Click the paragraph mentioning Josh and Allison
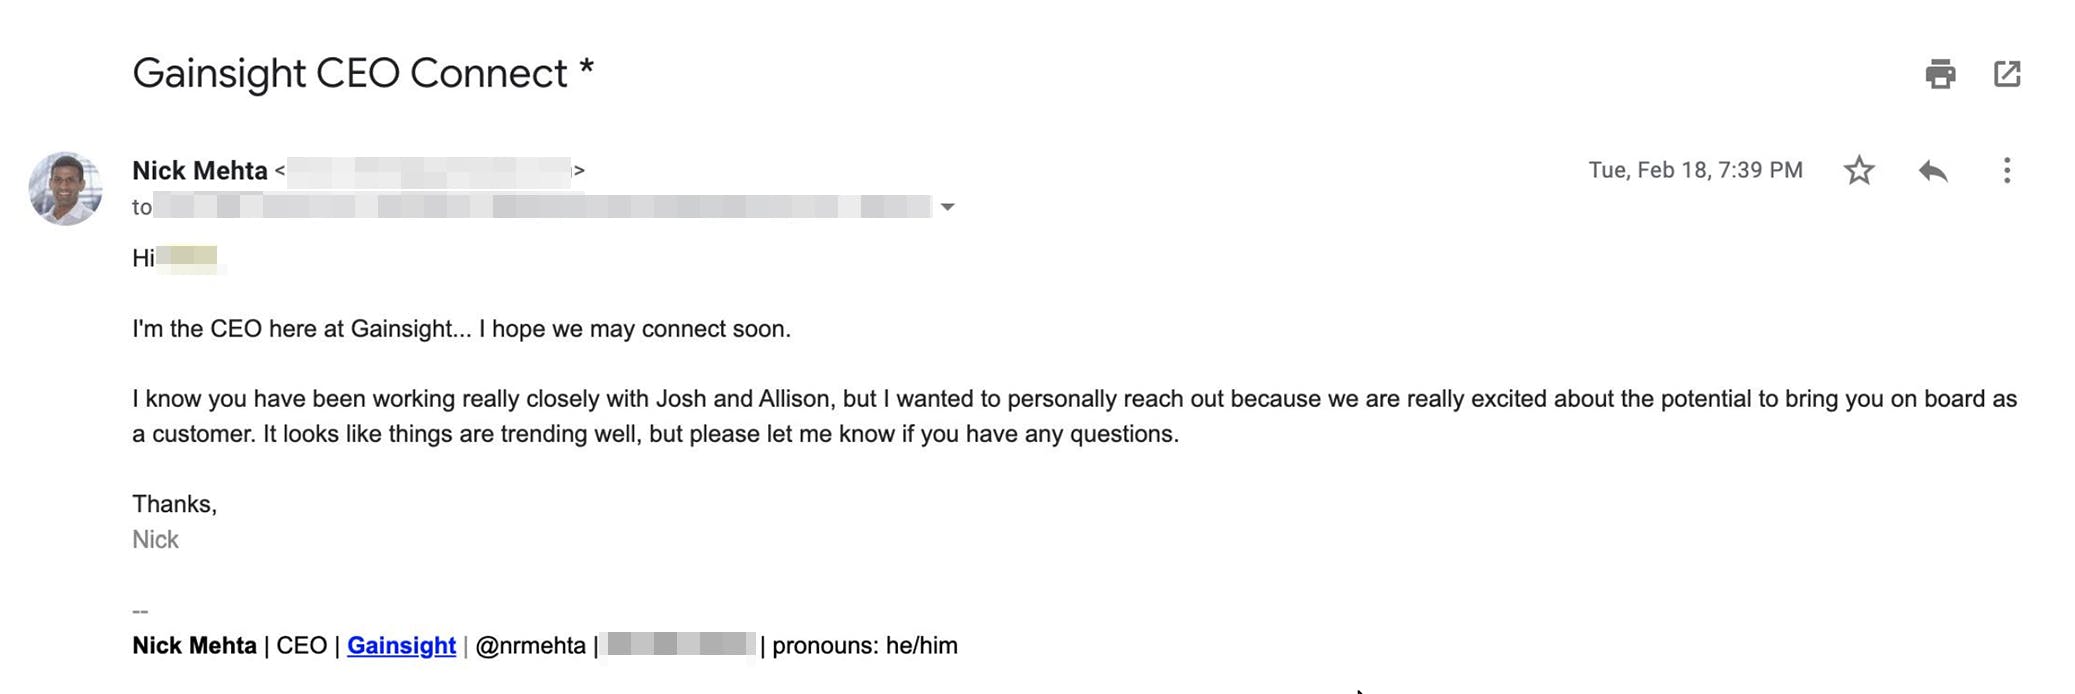Viewport: 2075px width, 694px height. click(x=1074, y=416)
